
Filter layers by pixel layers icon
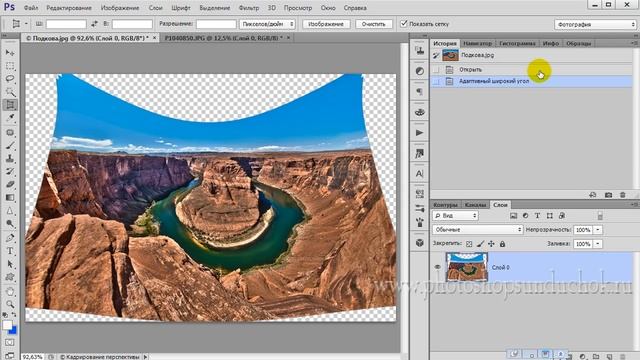[x=513, y=216]
